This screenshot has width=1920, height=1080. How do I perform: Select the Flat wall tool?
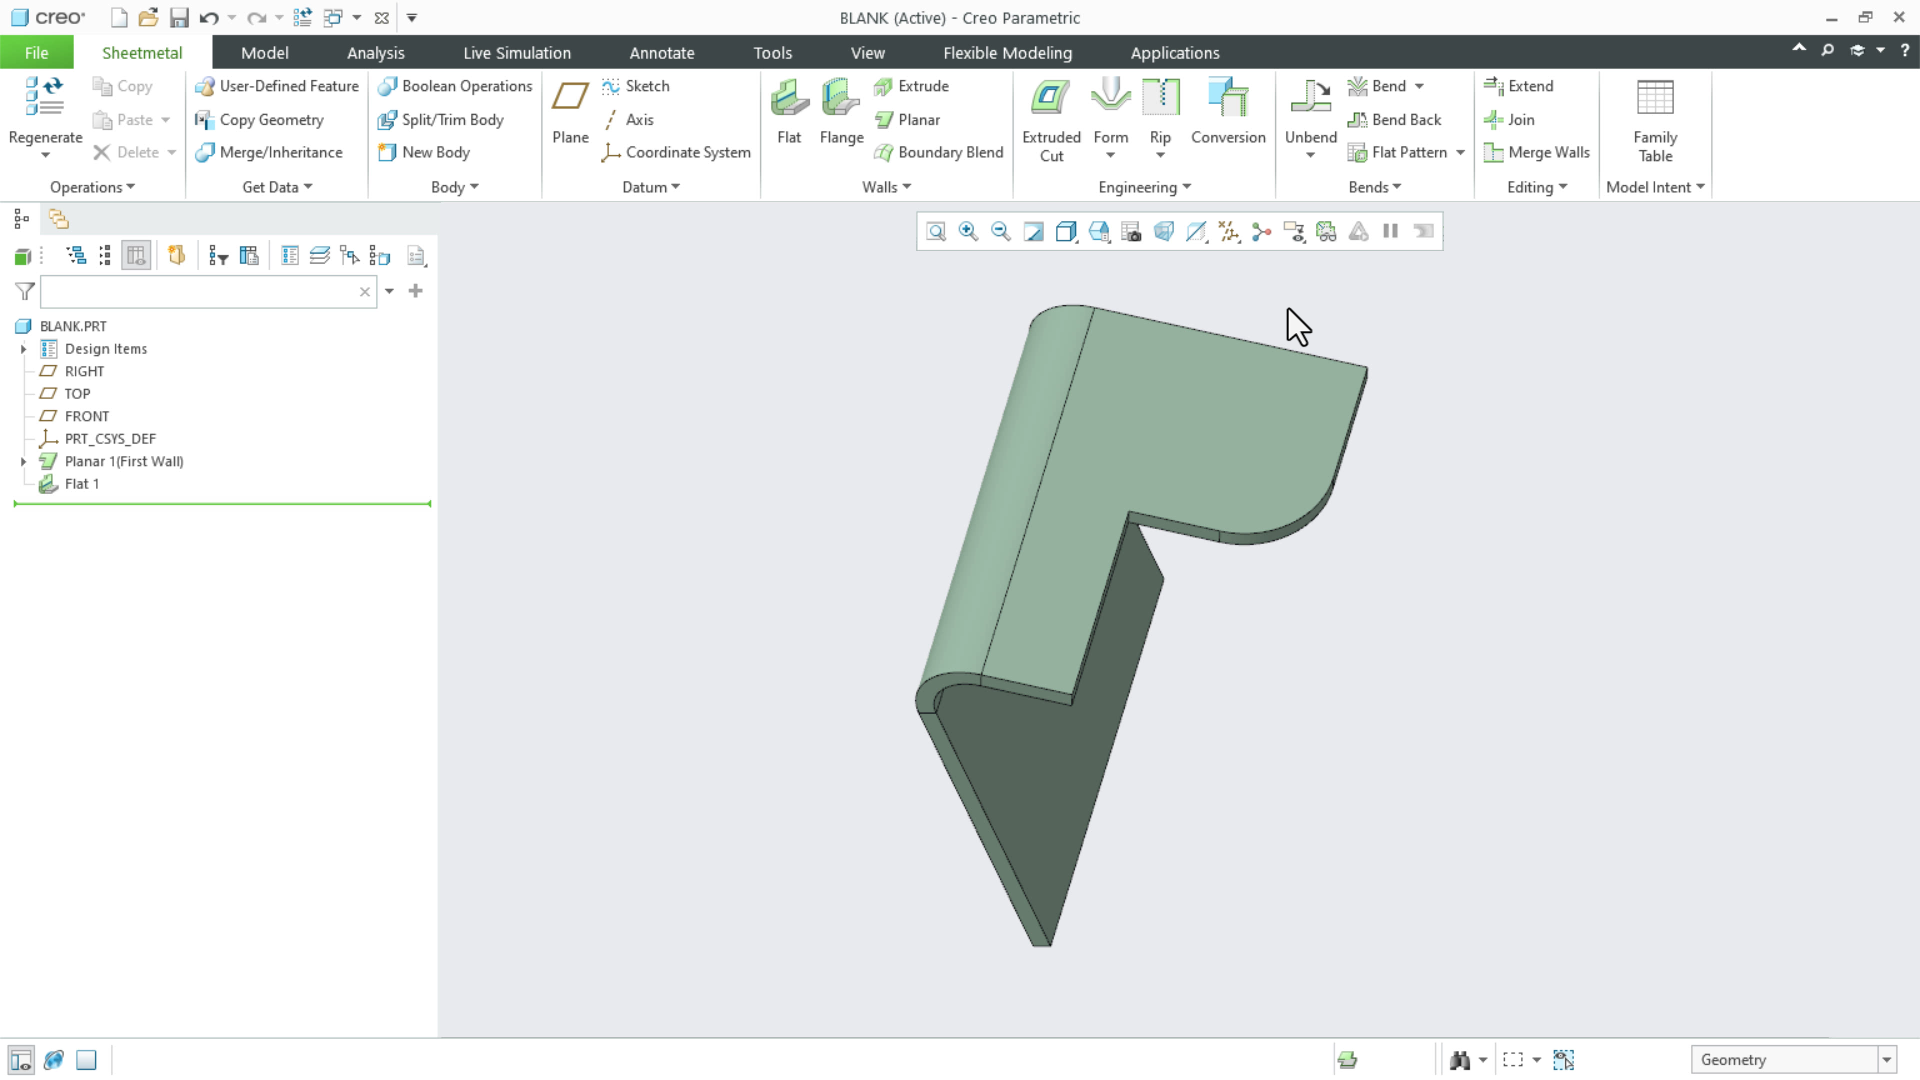pyautogui.click(x=789, y=112)
